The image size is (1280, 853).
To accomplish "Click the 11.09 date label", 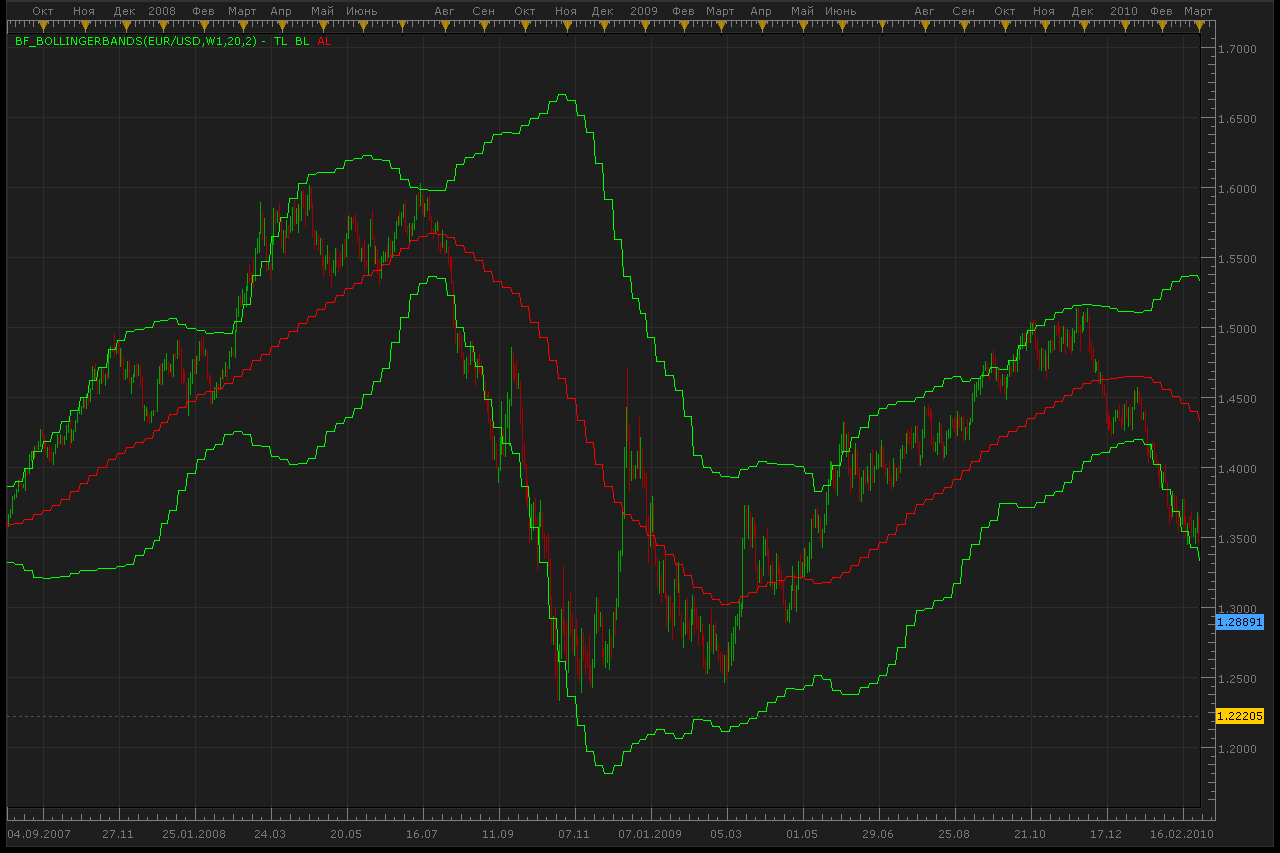I will click(498, 833).
